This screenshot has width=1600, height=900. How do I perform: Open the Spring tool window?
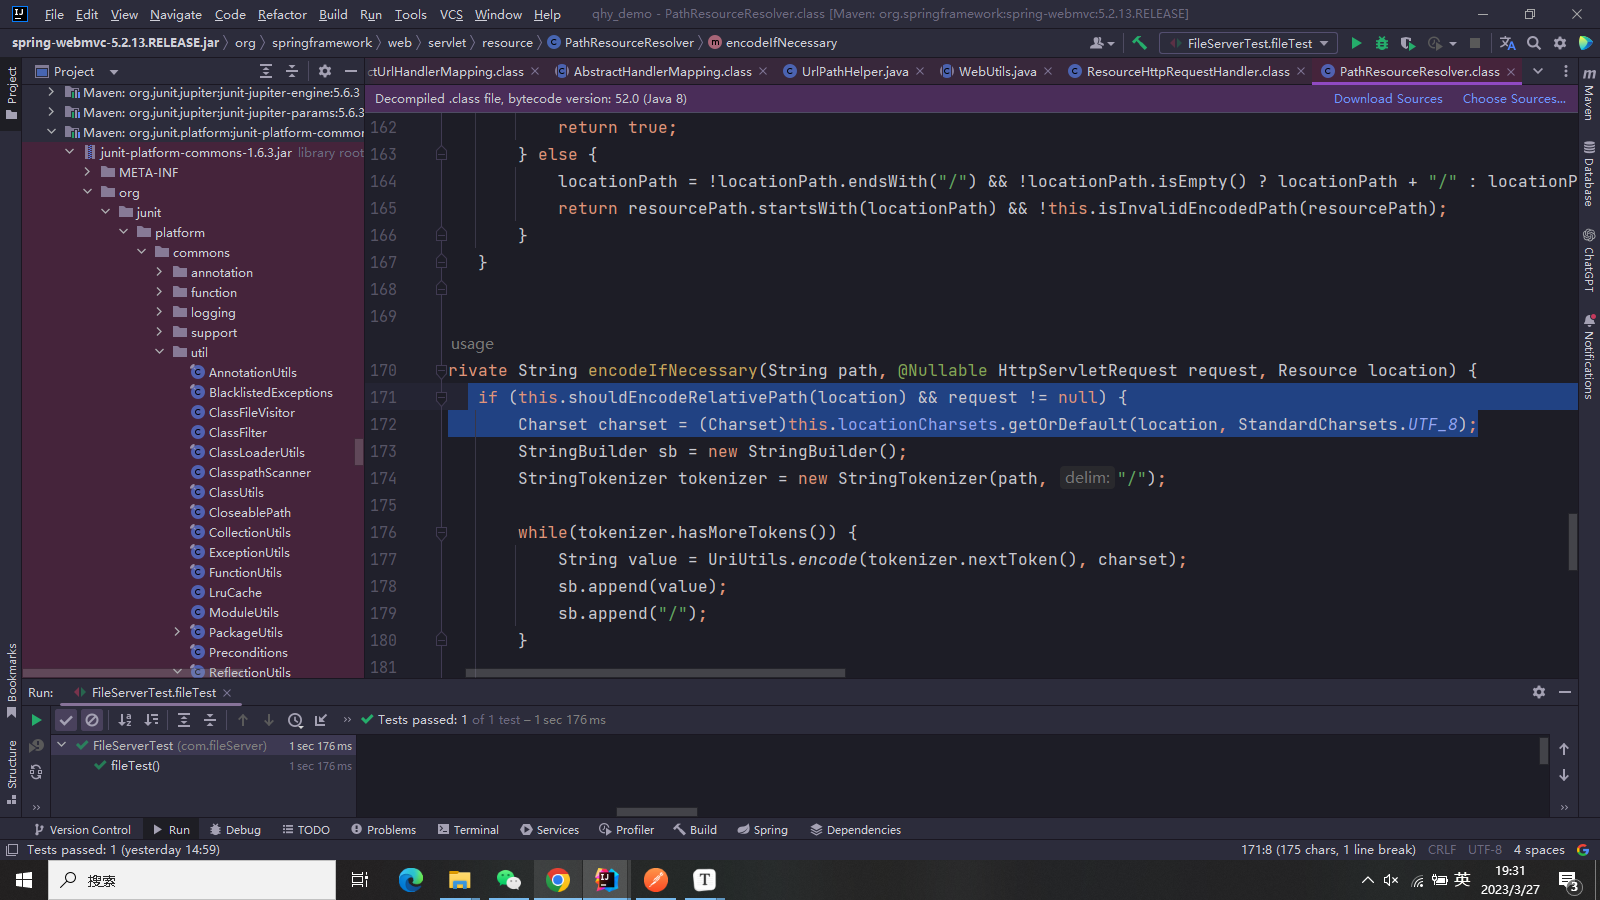coord(762,830)
